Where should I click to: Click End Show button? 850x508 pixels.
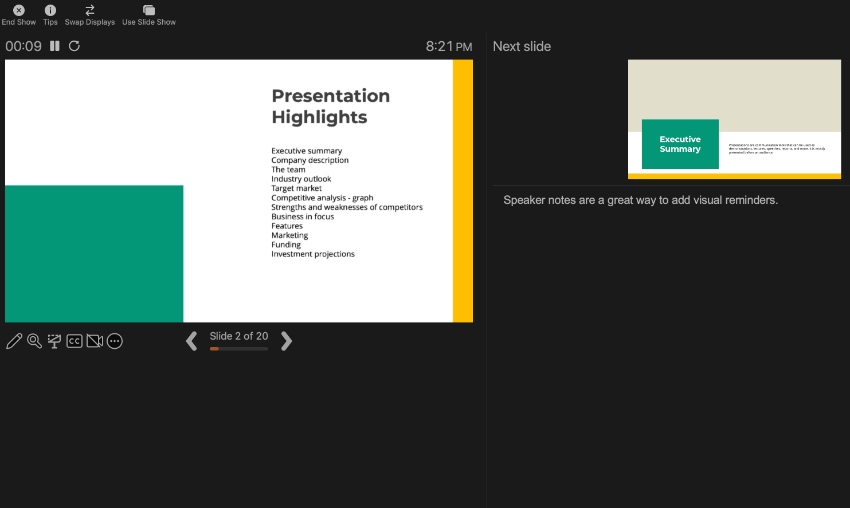[18, 15]
